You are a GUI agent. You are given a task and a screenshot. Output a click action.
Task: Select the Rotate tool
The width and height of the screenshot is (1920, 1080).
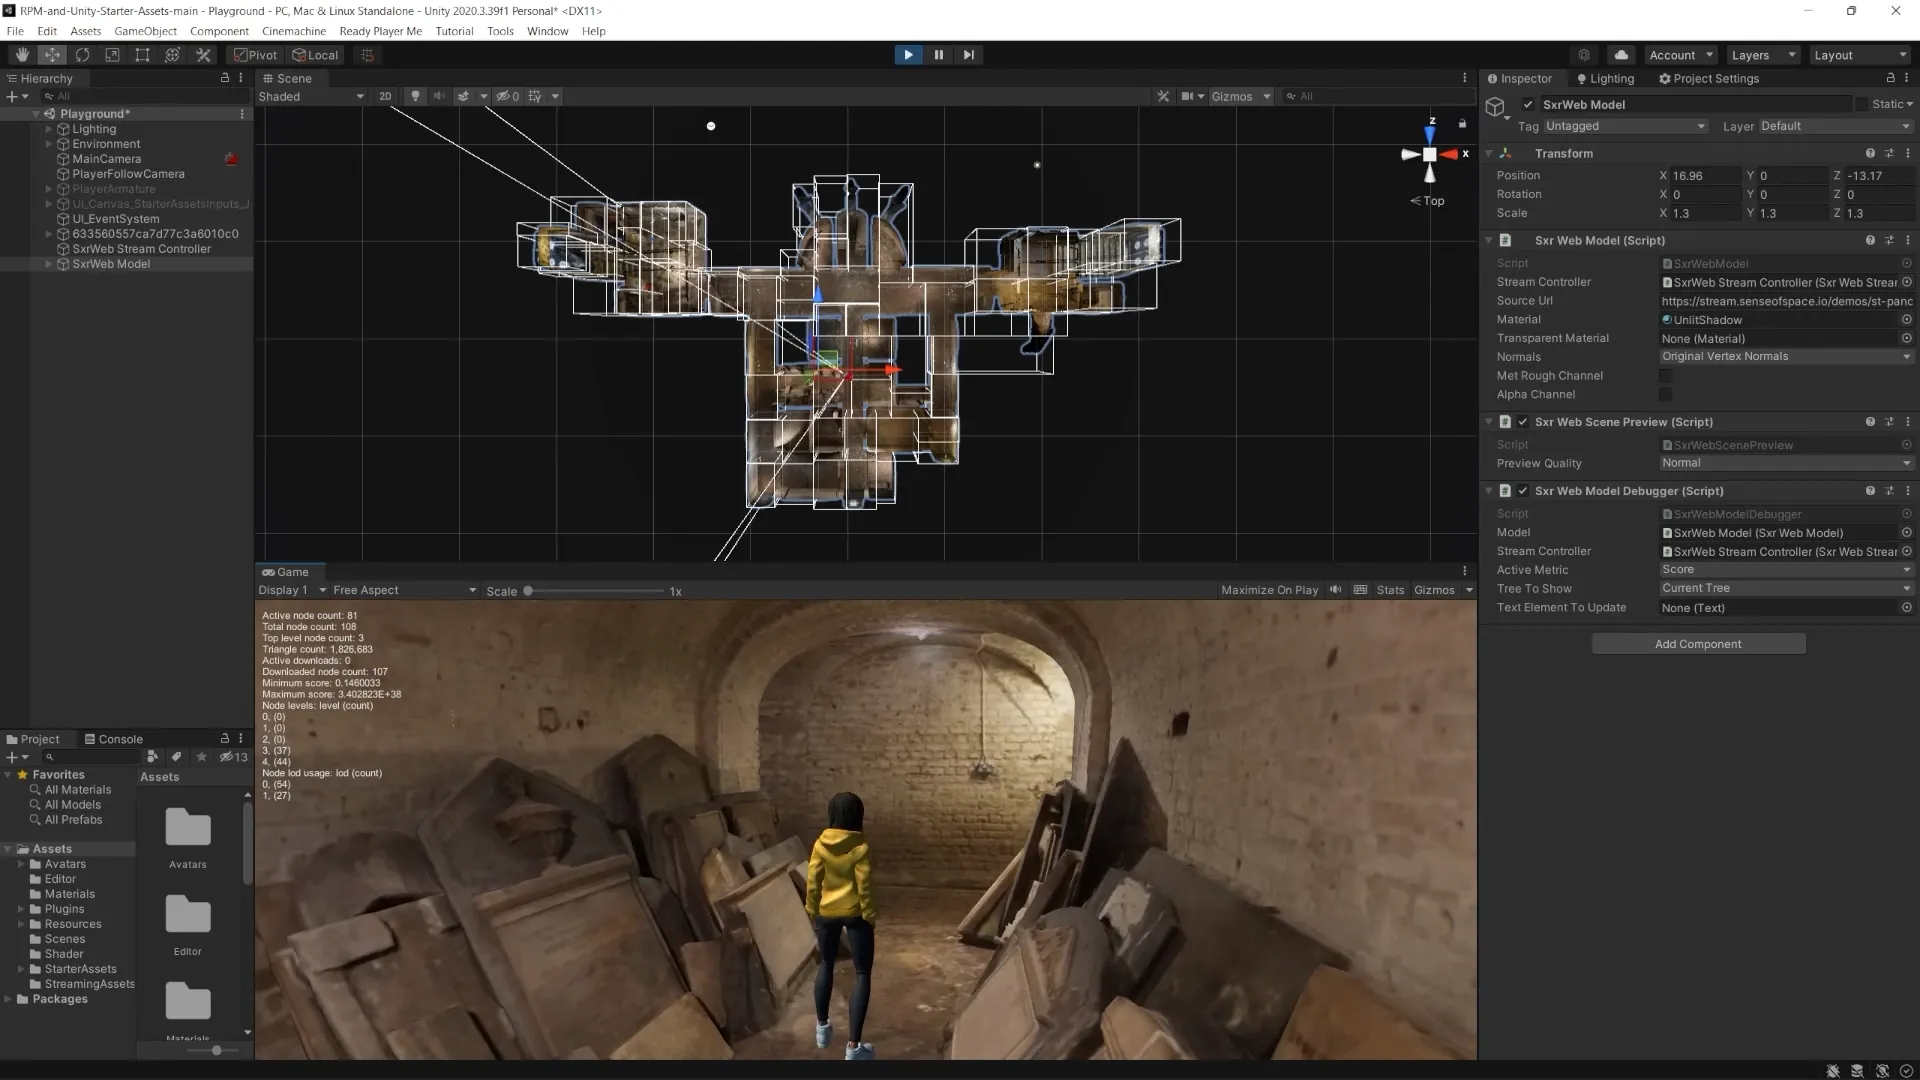click(x=82, y=55)
